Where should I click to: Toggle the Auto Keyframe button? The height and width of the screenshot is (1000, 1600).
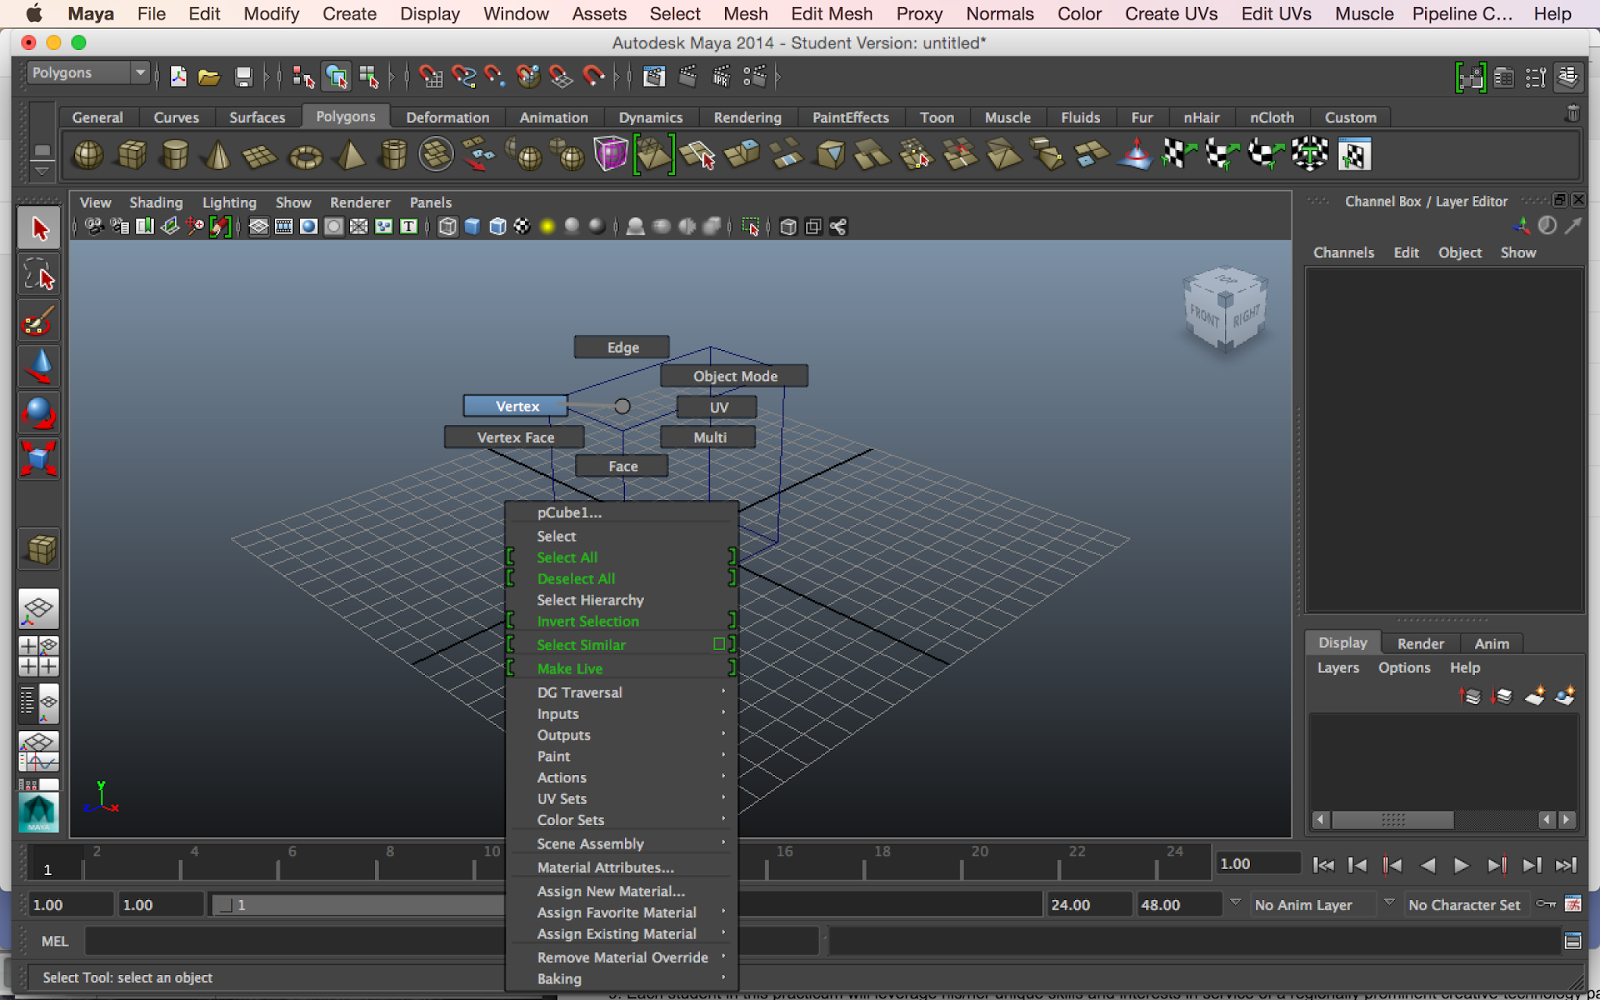1546,904
